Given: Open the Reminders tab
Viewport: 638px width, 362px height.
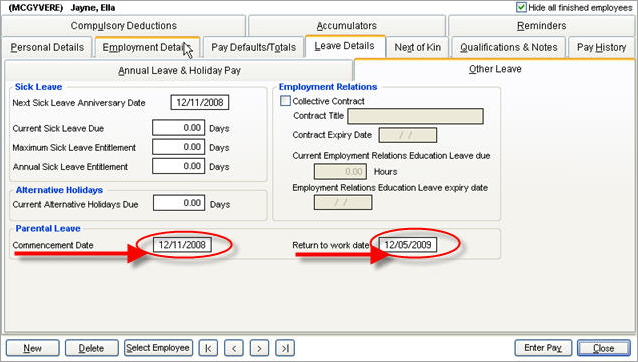Looking at the screenshot, I should [x=542, y=26].
